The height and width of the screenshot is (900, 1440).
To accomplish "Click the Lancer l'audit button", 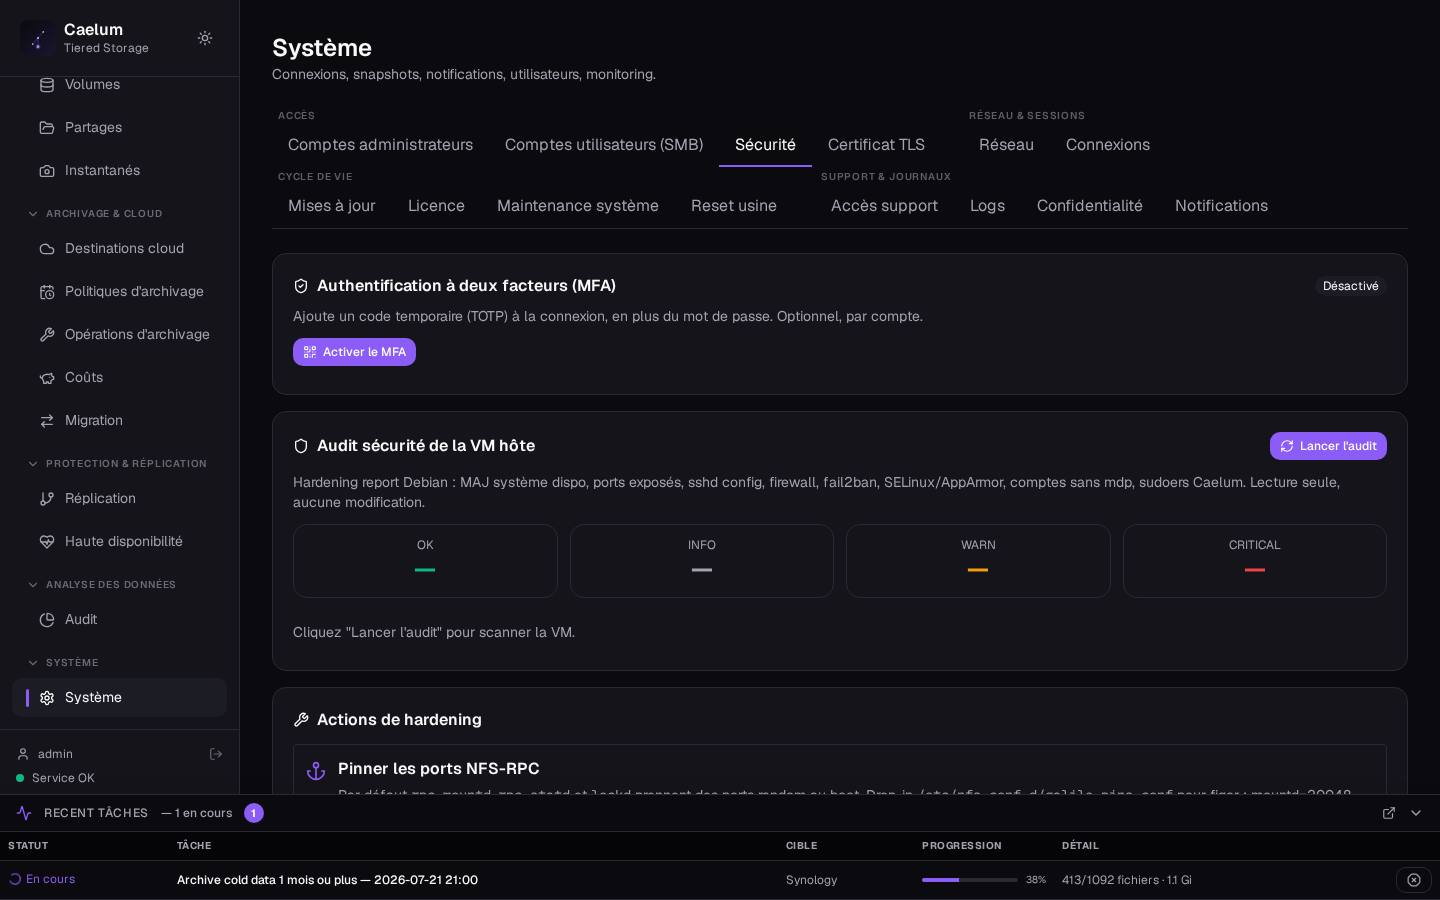I will click(1328, 446).
